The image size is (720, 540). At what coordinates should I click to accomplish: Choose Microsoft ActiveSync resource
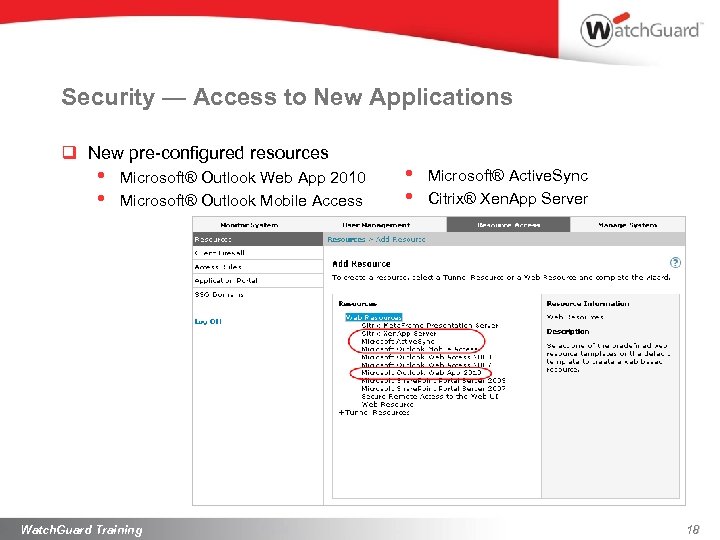pos(398,341)
